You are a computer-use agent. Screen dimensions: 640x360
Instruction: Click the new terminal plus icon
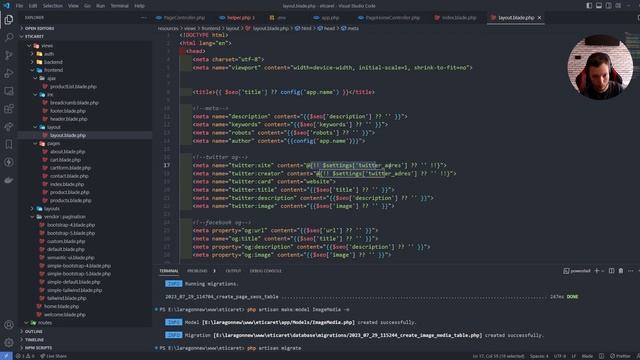pyautogui.click(x=597, y=271)
